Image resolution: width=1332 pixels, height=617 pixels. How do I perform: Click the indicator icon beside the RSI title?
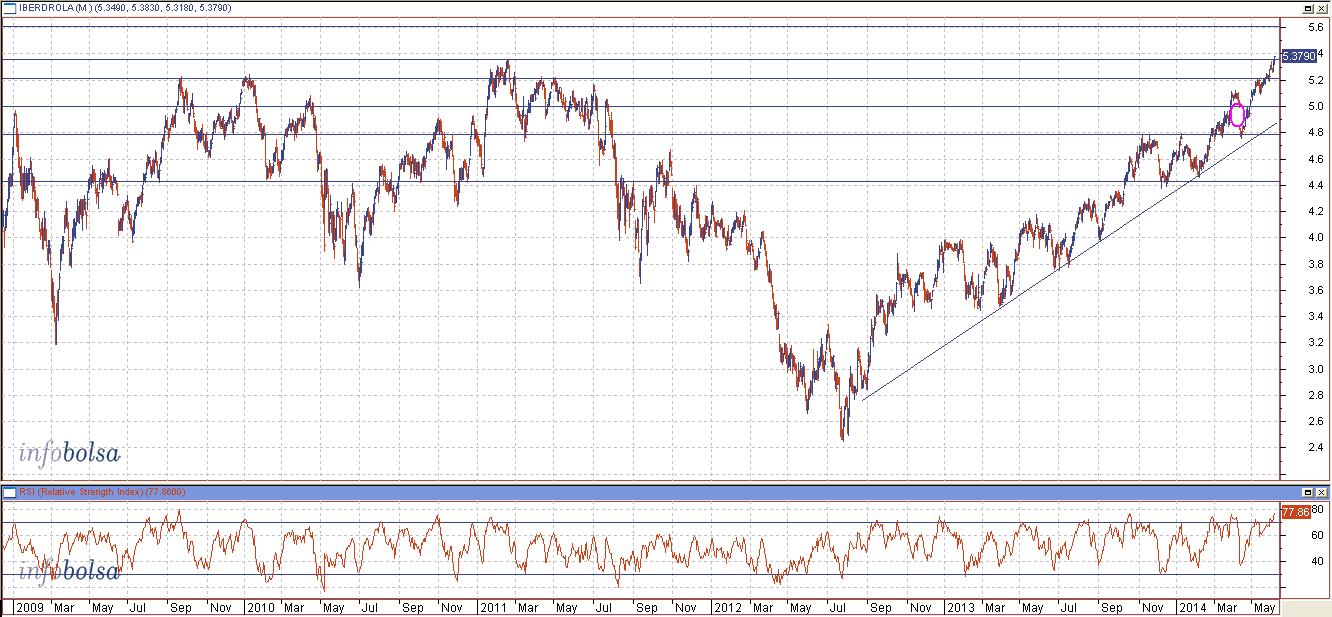click(x=10, y=492)
